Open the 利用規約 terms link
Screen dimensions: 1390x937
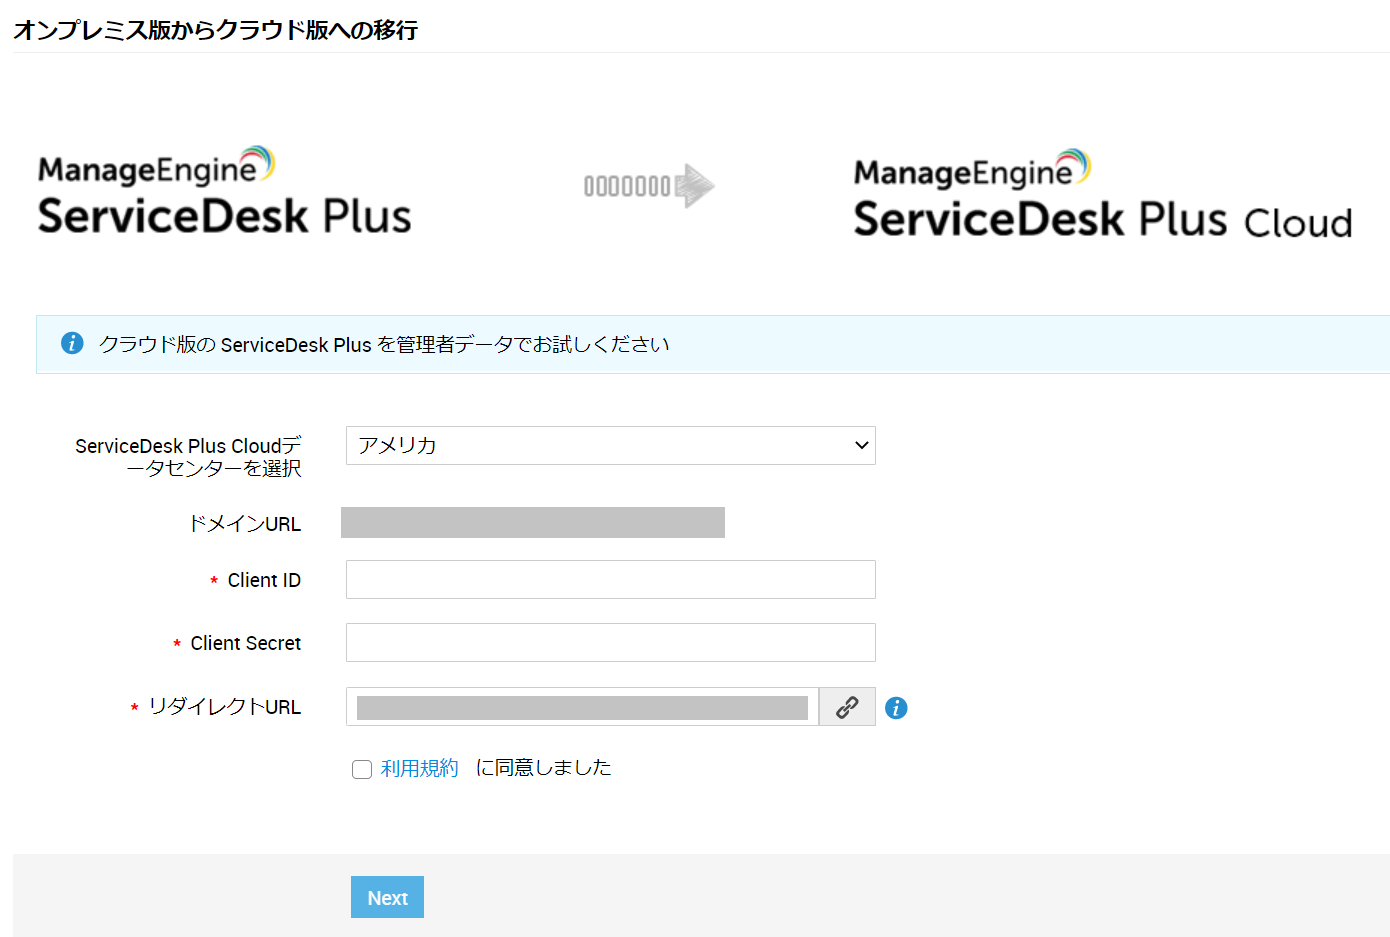pyautogui.click(x=419, y=768)
